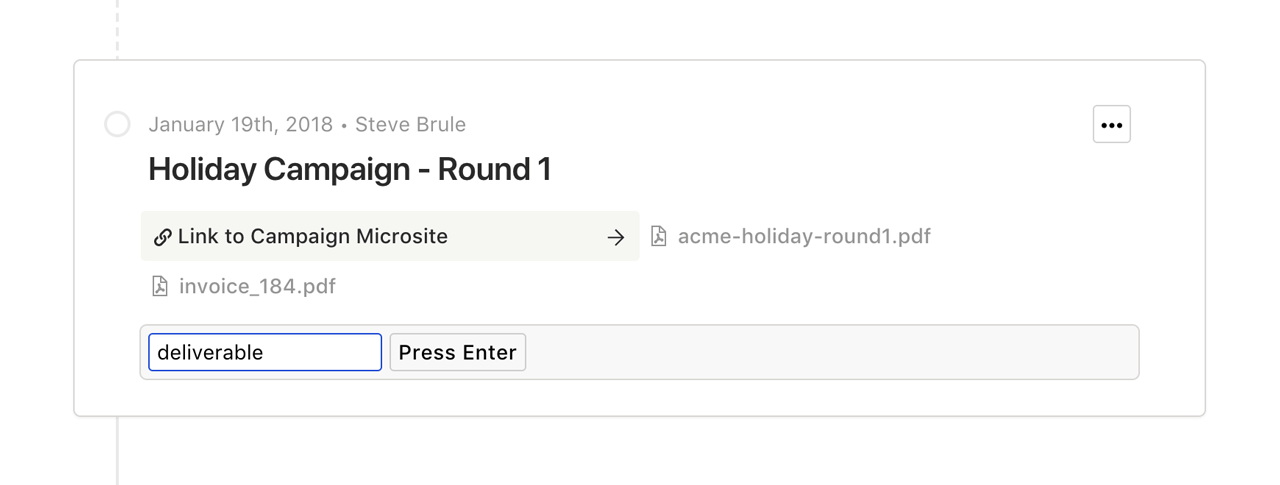Focus the input field containing "deliverable"
Image resolution: width=1280 pixels, height=485 pixels.
pos(265,352)
